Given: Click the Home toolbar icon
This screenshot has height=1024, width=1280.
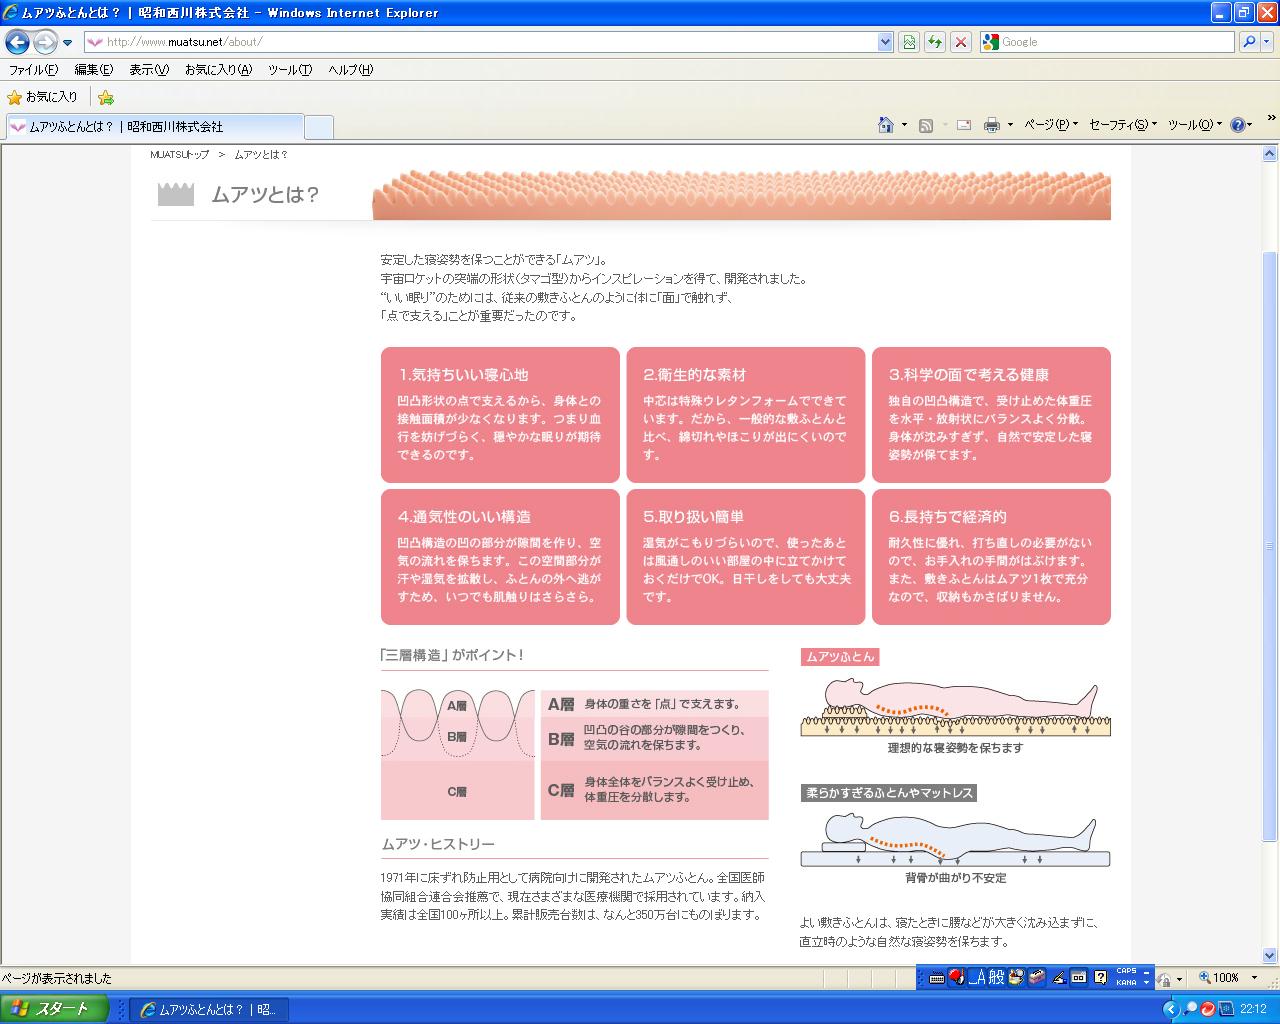Looking at the screenshot, I should [x=885, y=125].
